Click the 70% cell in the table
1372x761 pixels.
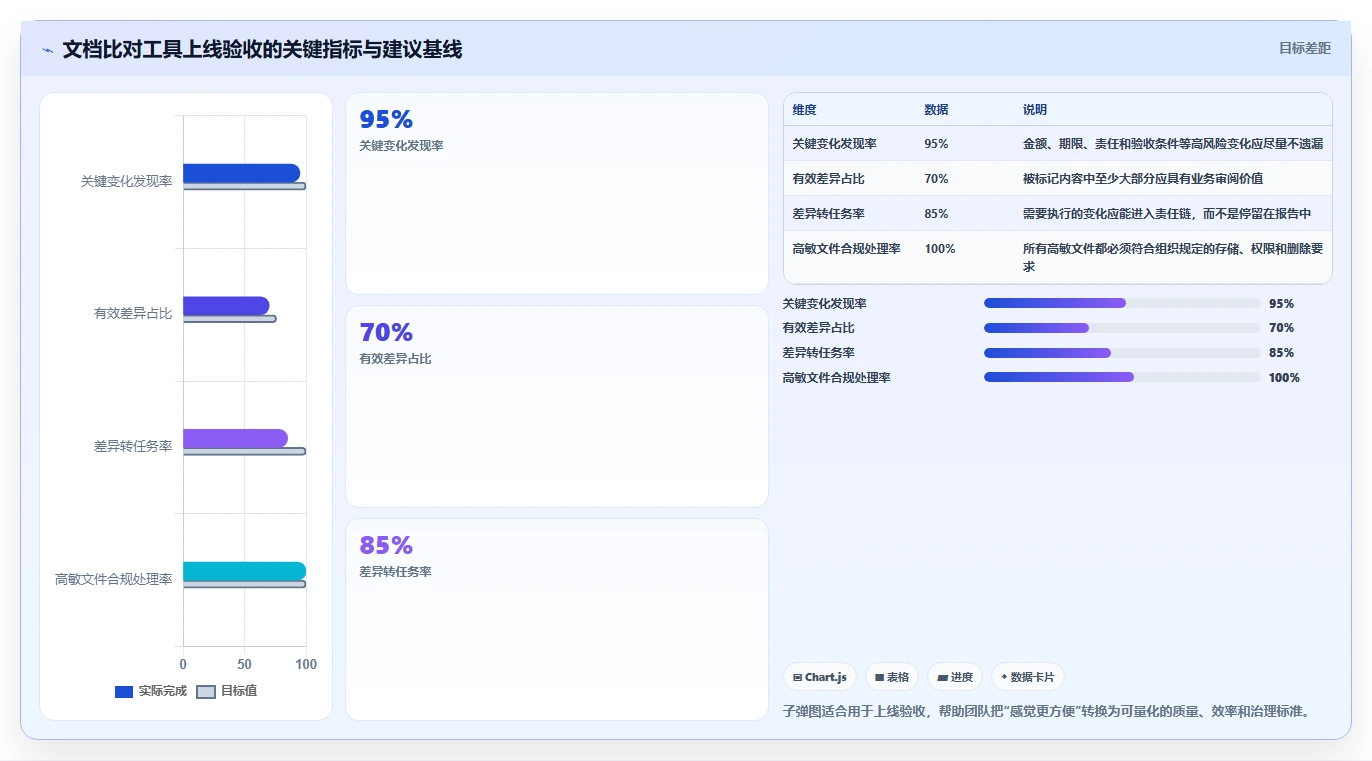pos(936,179)
